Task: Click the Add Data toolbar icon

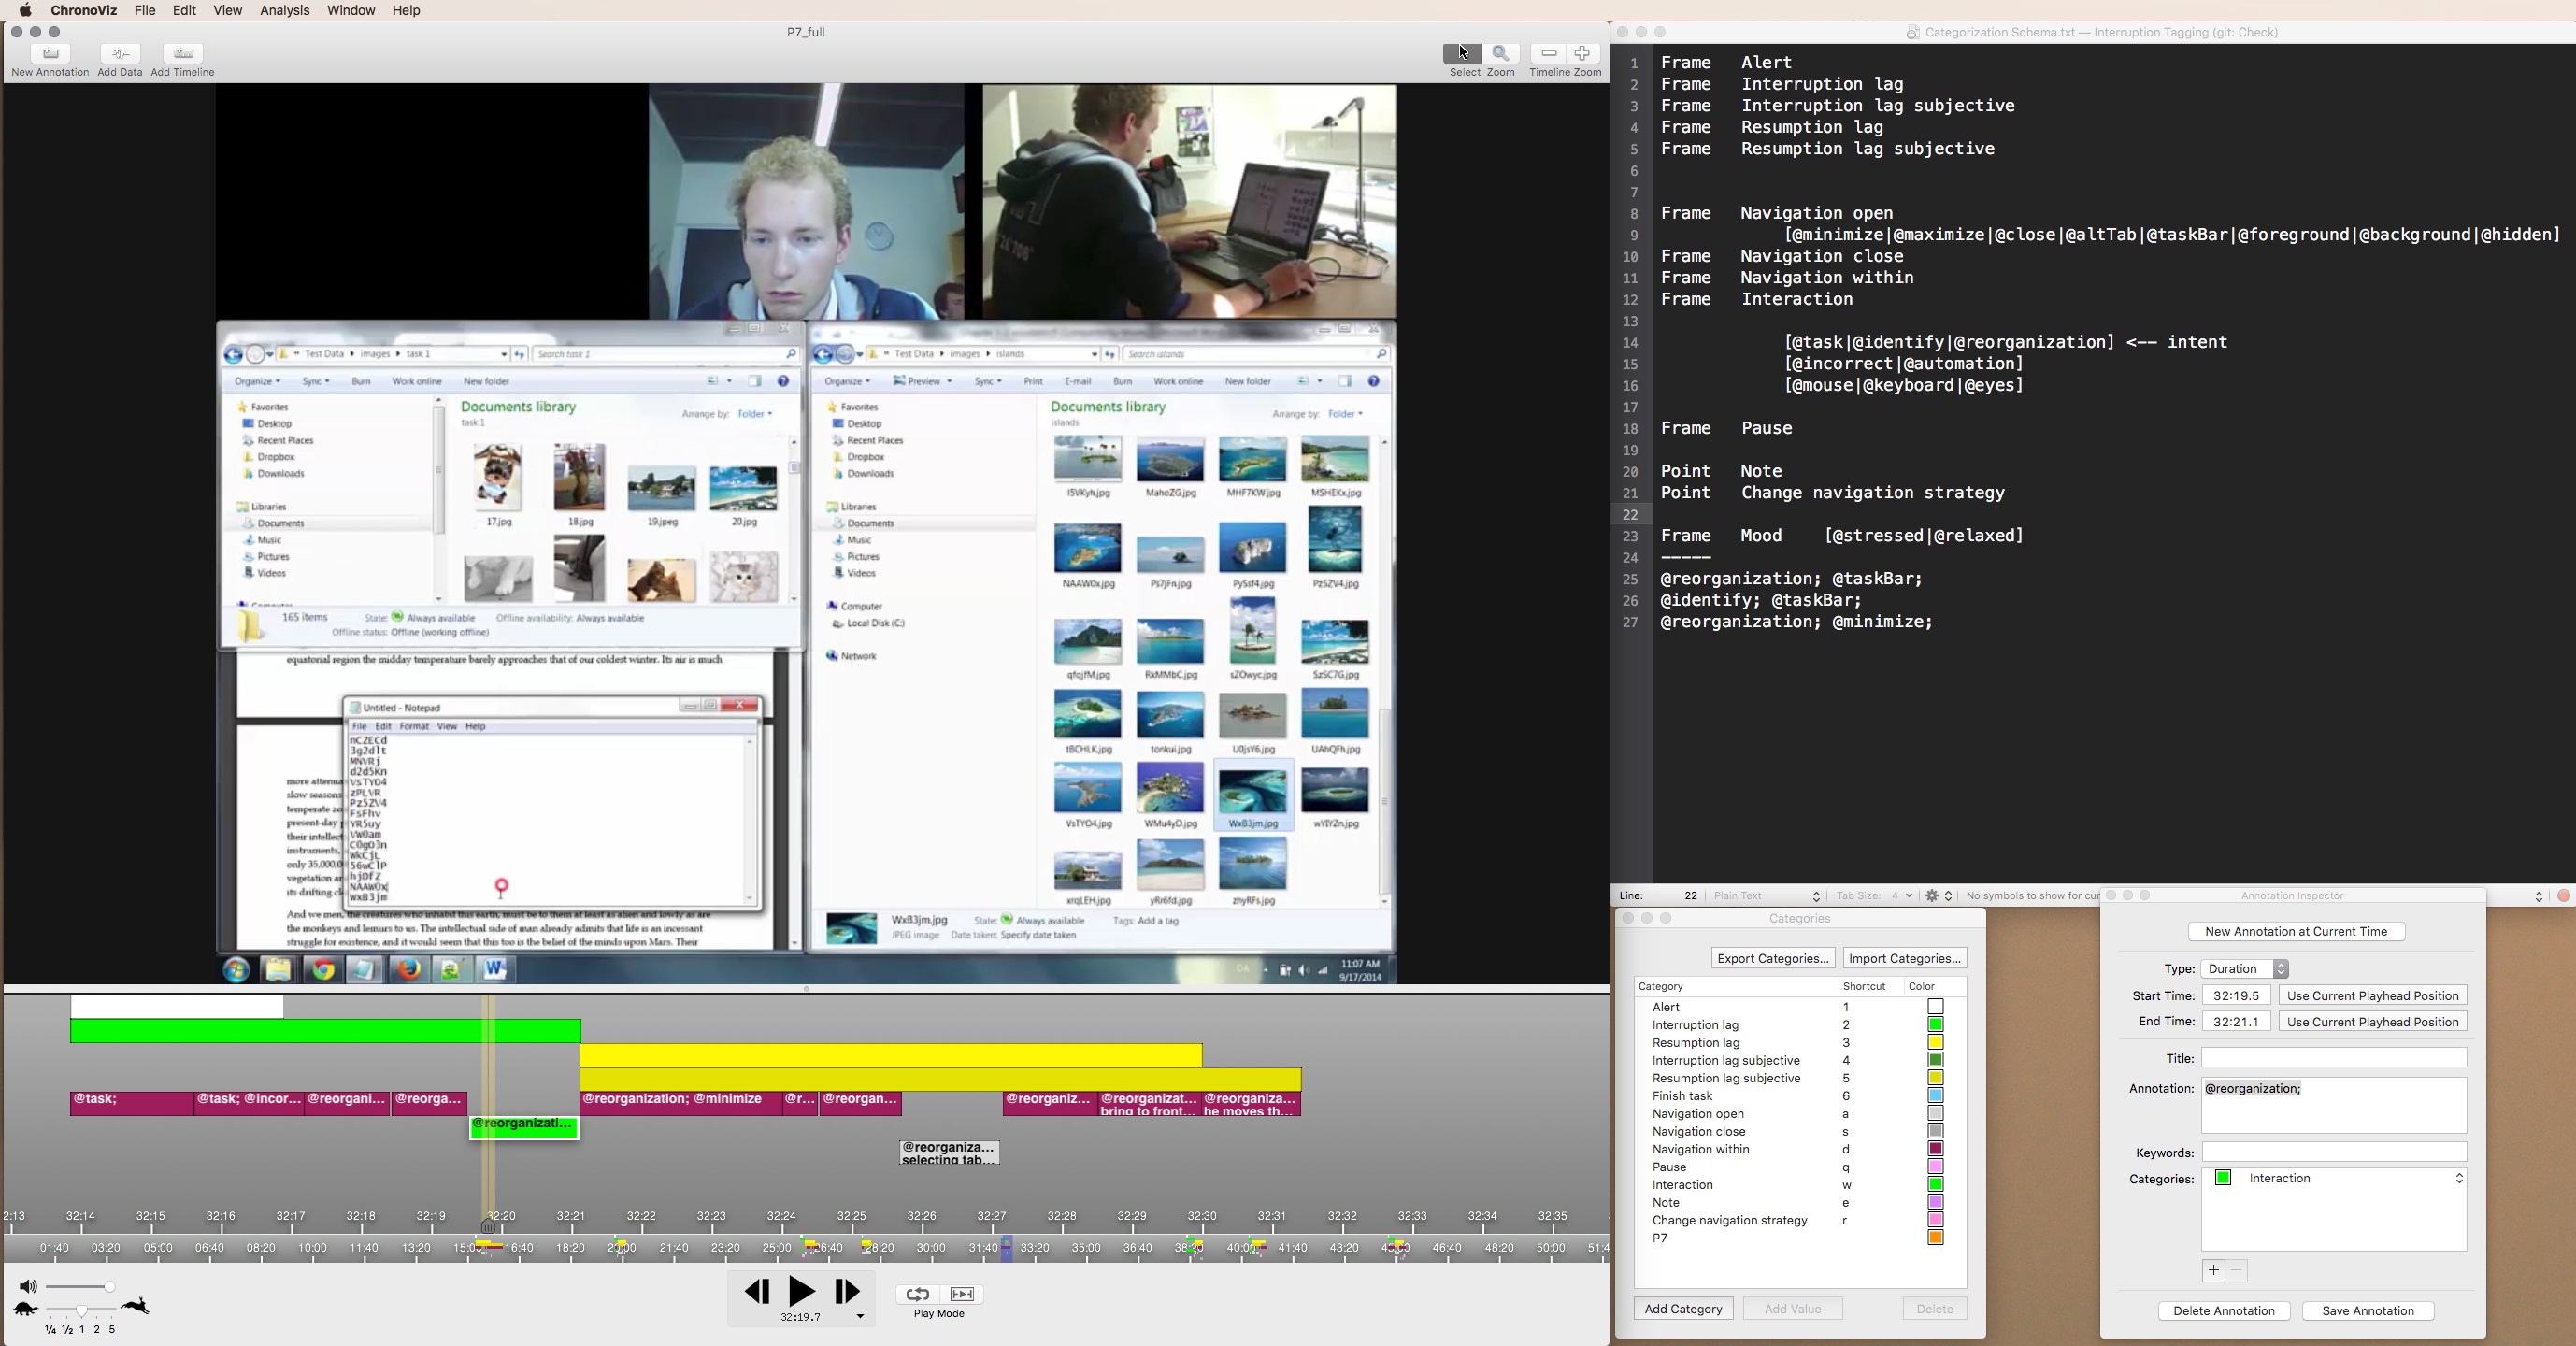Action: click(120, 54)
